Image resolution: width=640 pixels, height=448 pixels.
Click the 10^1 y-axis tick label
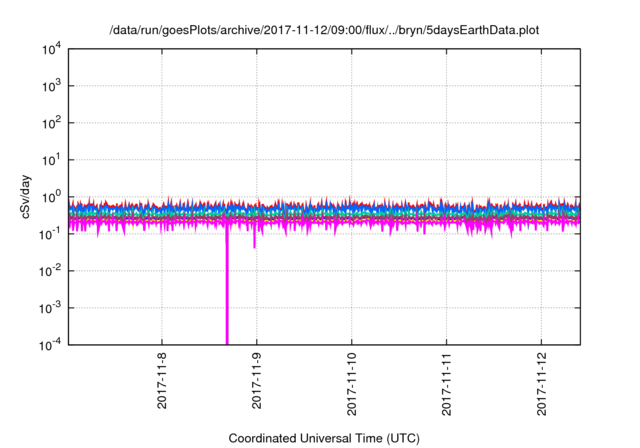51,160
